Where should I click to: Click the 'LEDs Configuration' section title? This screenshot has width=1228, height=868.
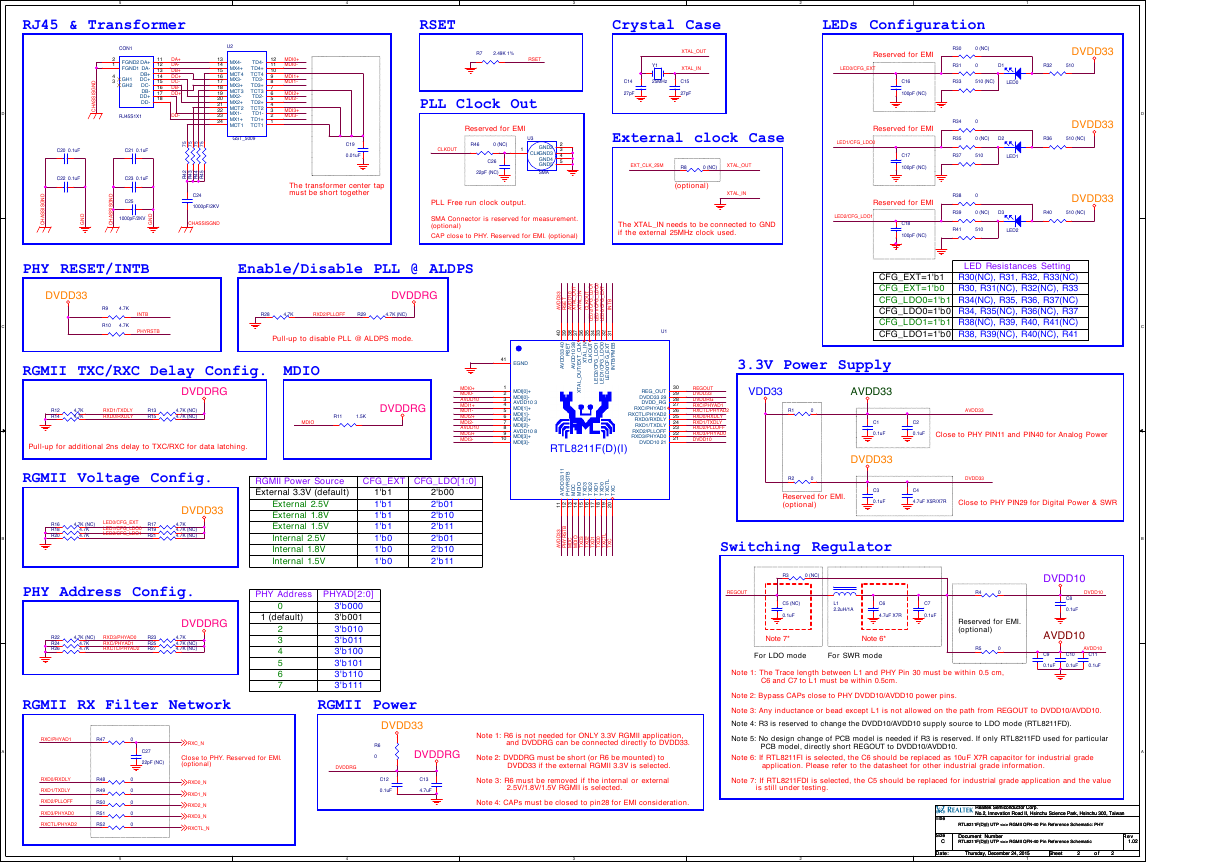click(x=903, y=25)
